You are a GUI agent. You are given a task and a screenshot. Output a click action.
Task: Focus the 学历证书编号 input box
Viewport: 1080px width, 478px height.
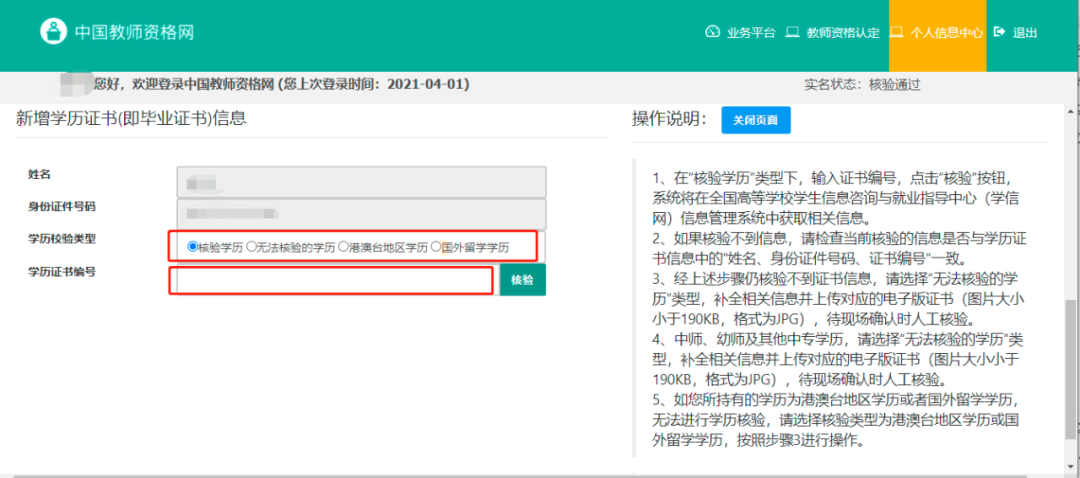pos(332,281)
